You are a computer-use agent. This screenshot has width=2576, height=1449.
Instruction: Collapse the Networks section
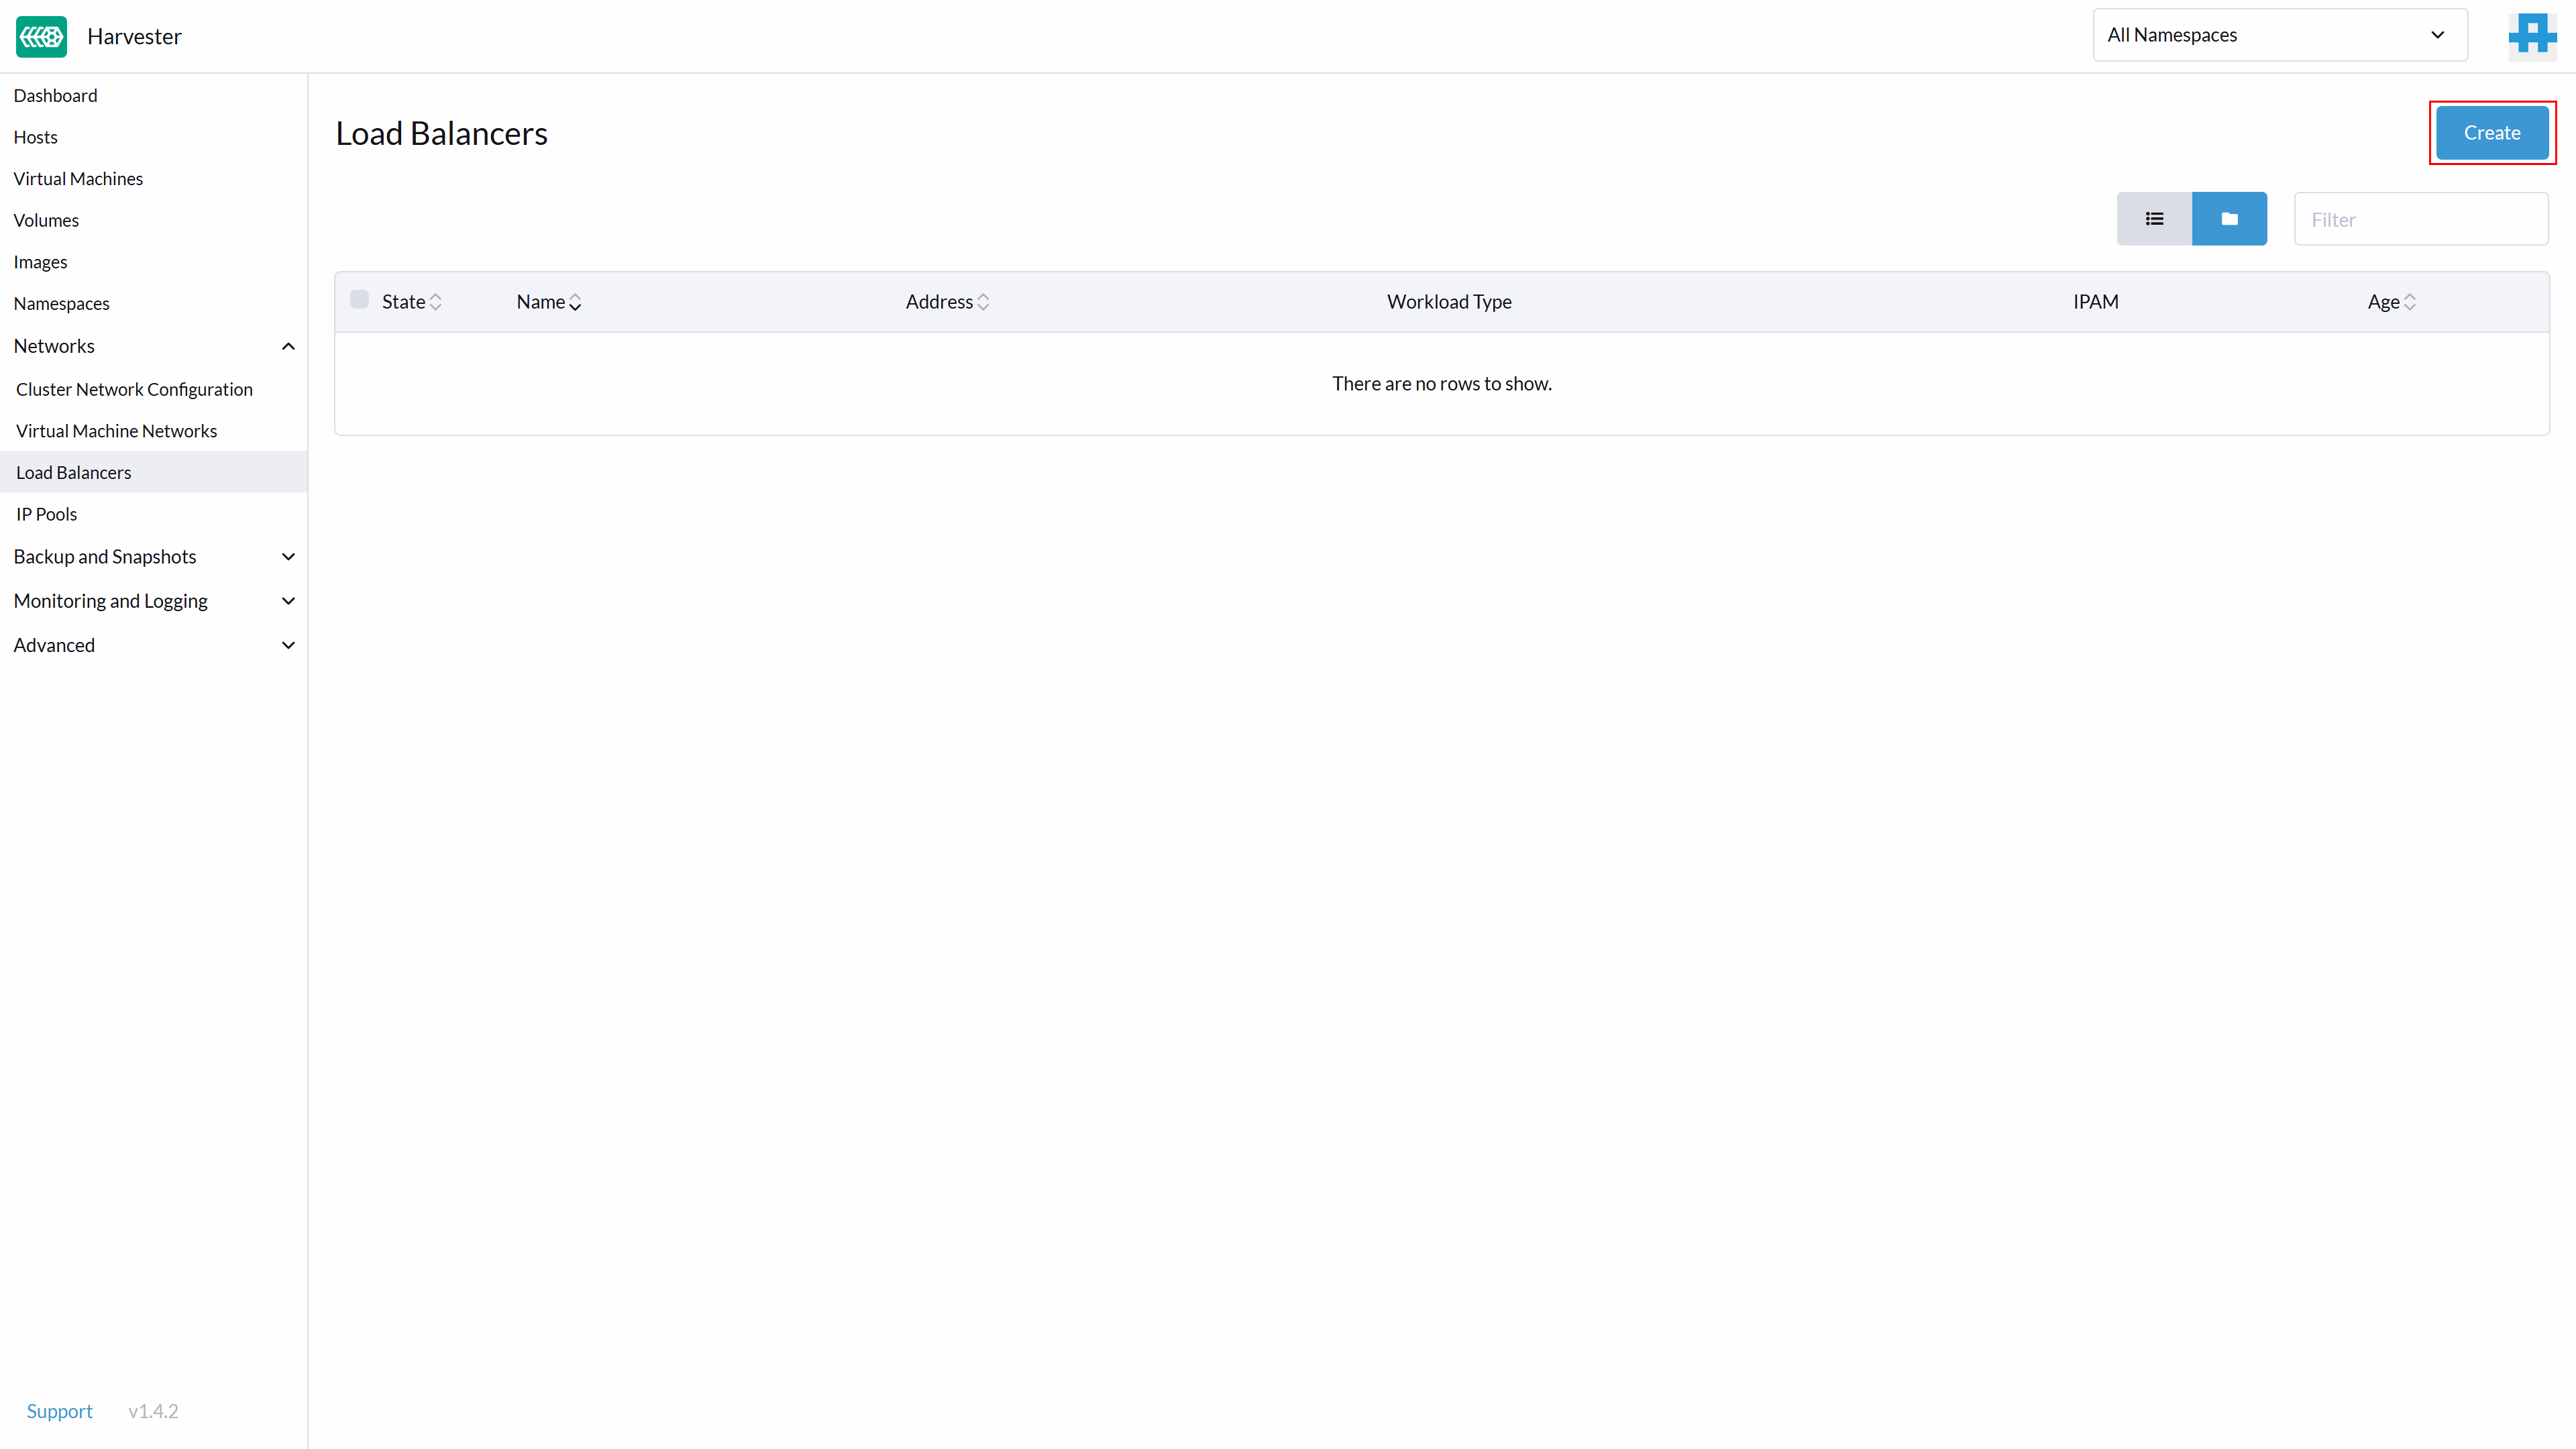[288, 346]
